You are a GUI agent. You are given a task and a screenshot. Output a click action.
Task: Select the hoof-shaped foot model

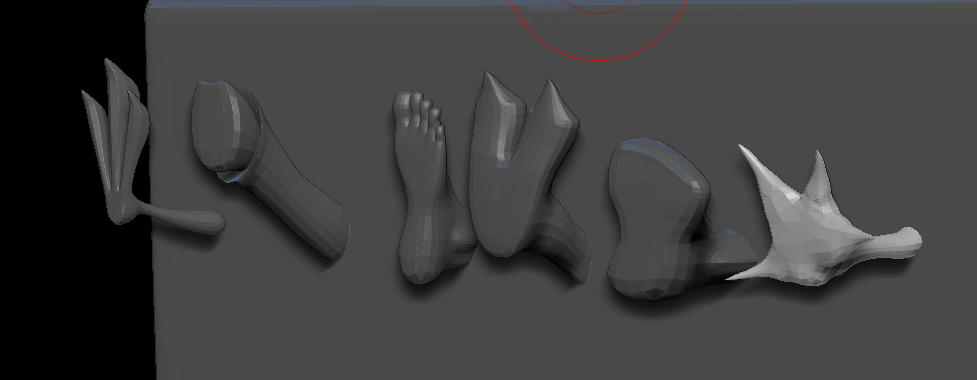tap(269, 168)
